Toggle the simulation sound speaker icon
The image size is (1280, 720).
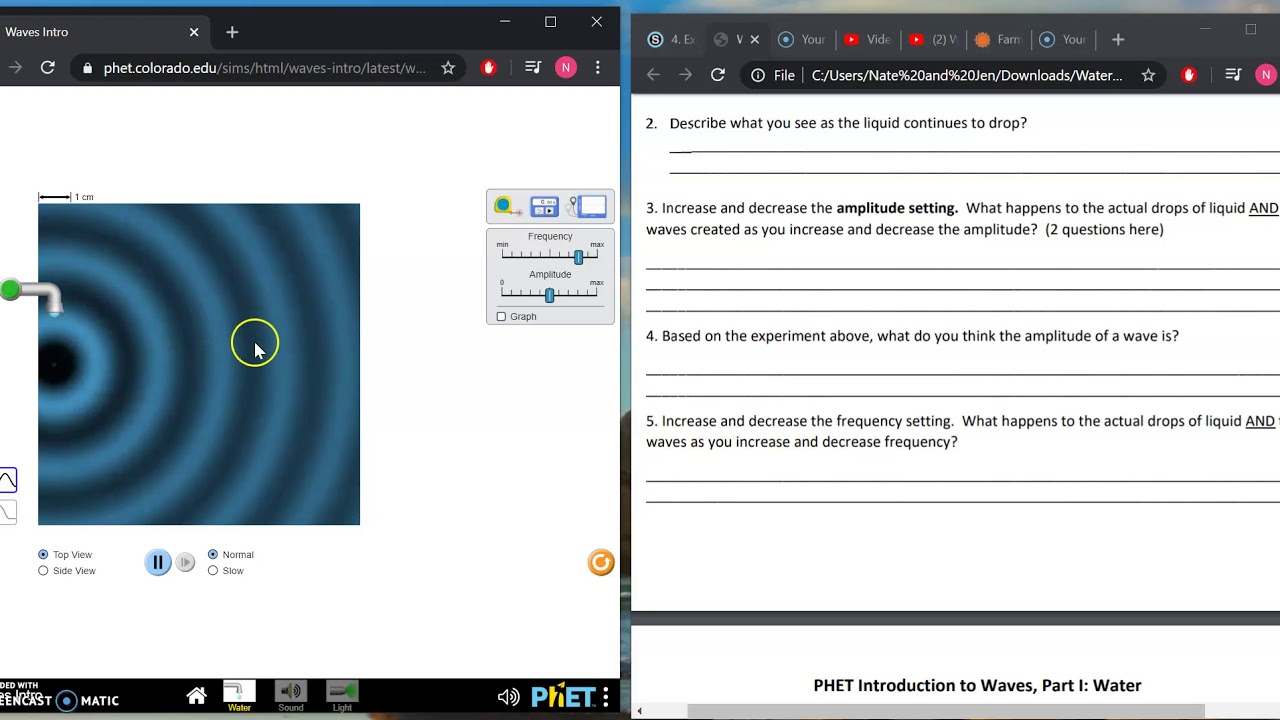click(508, 697)
